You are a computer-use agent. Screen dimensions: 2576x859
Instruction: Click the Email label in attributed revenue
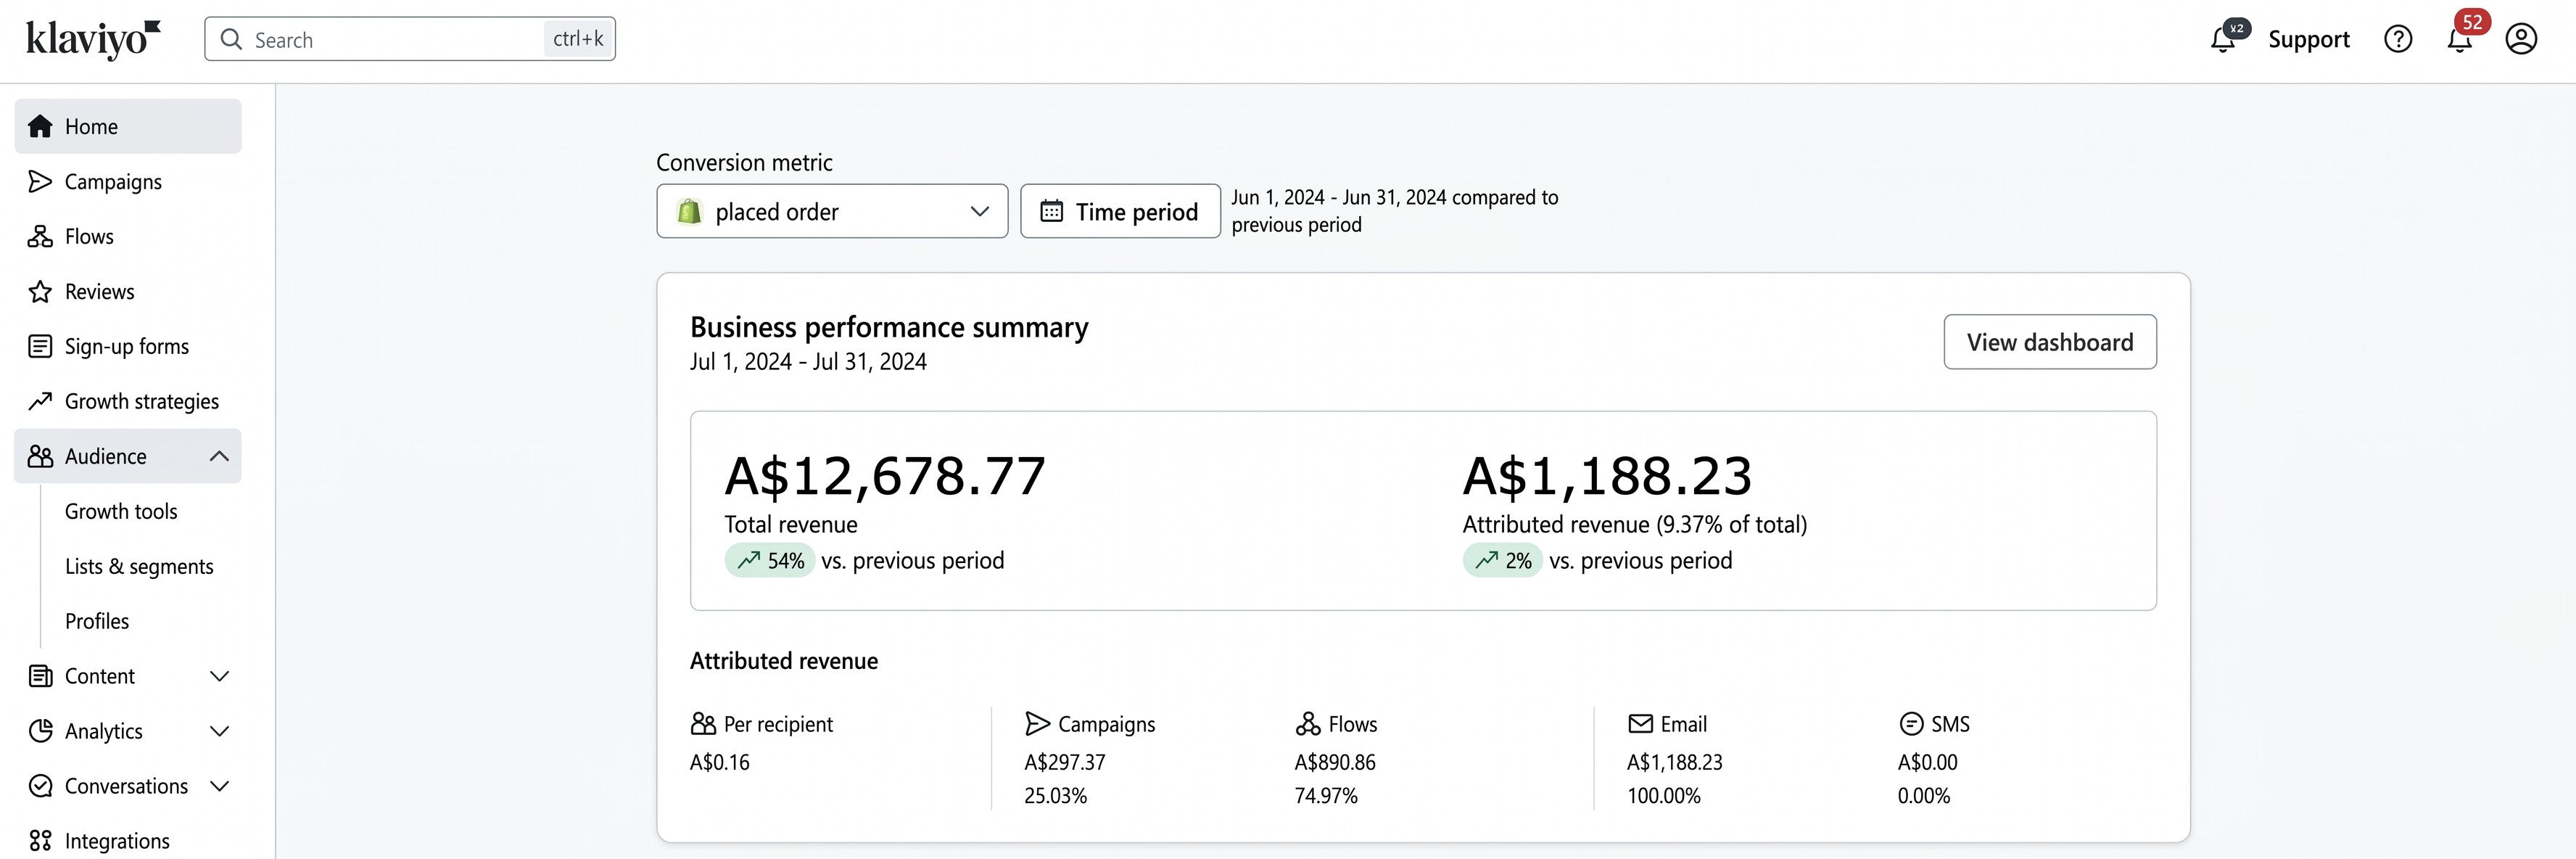(x=1683, y=724)
